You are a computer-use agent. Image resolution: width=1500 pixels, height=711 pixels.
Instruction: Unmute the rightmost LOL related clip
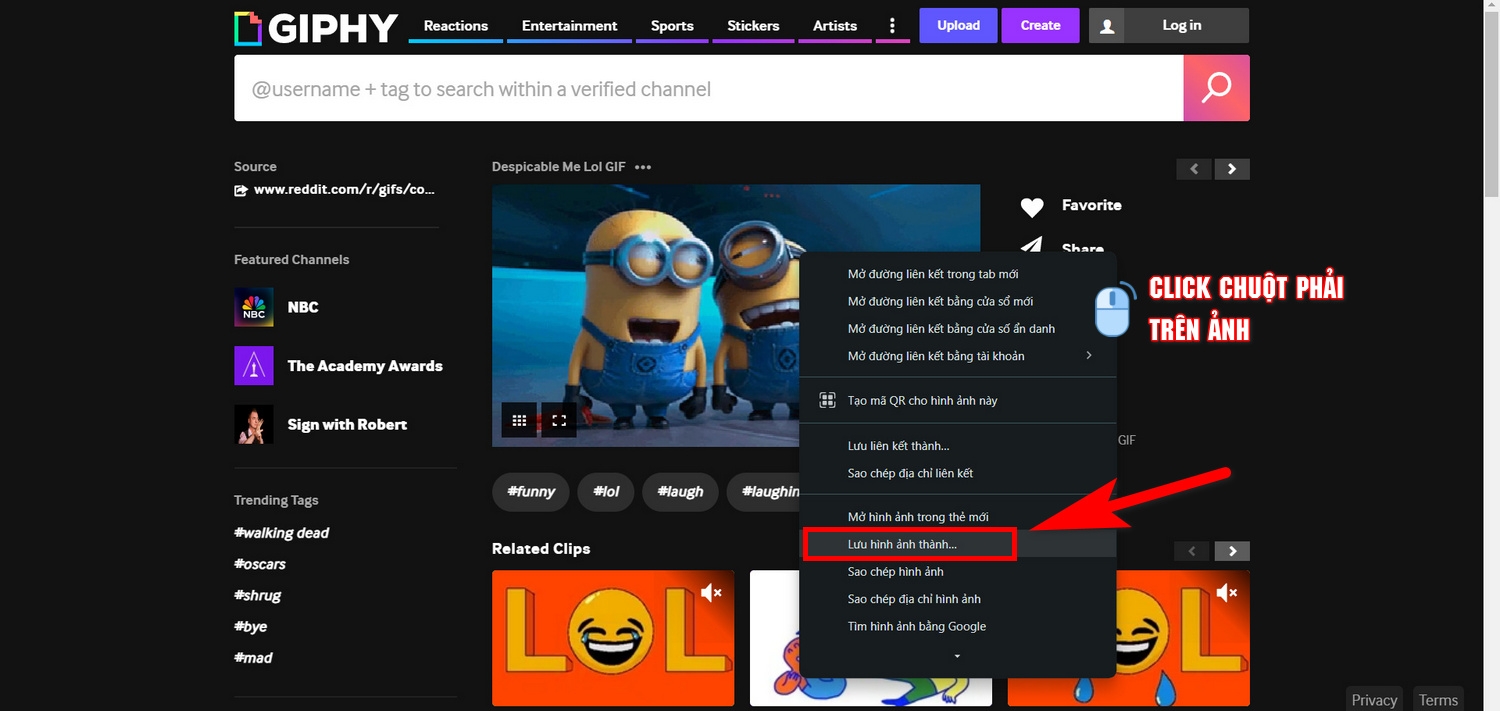click(1227, 593)
